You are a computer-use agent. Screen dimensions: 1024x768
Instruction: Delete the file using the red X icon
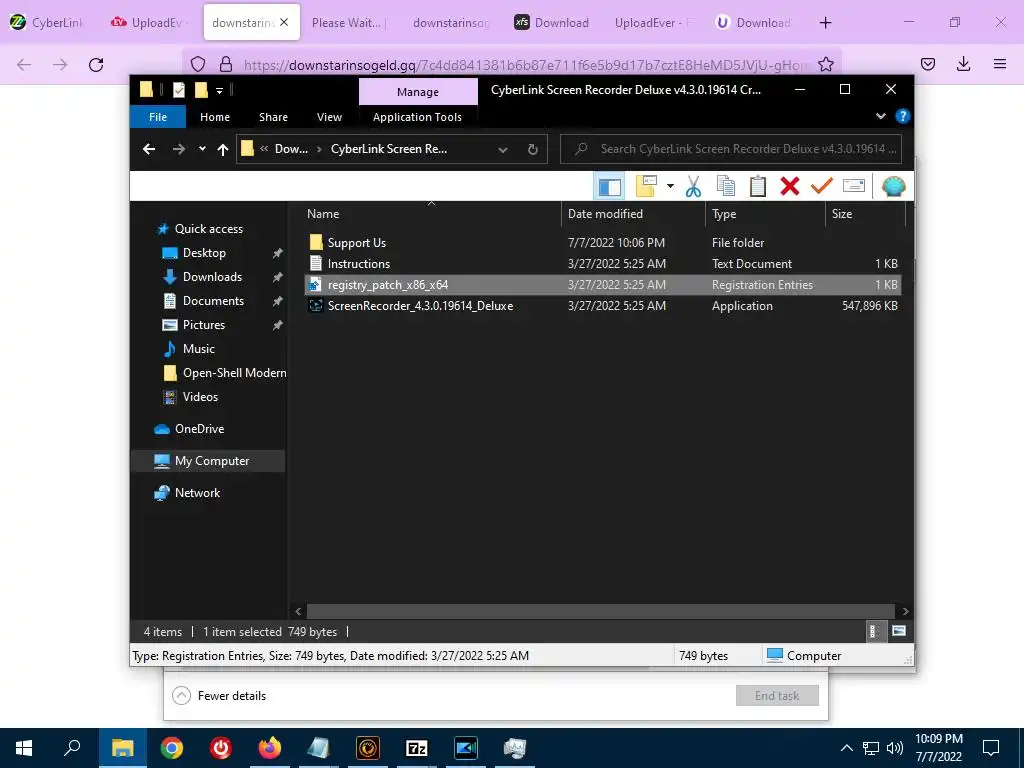[x=790, y=187]
